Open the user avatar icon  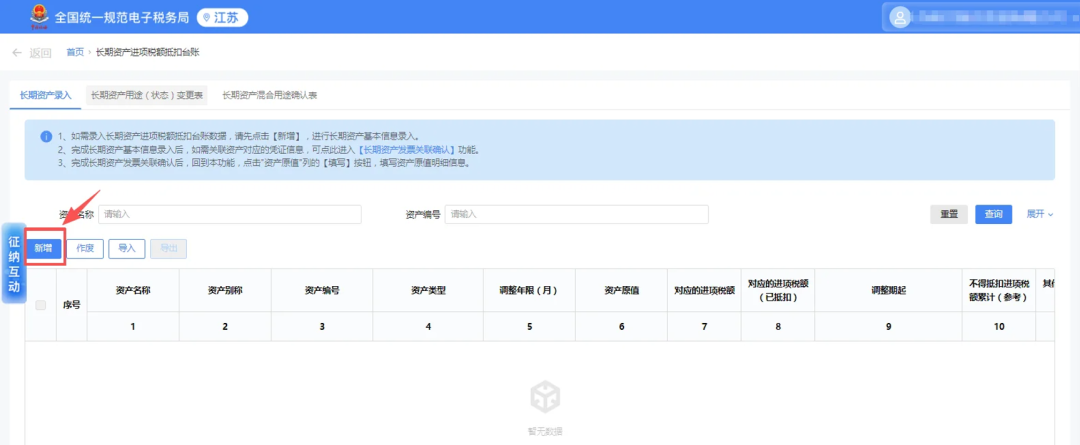point(899,17)
